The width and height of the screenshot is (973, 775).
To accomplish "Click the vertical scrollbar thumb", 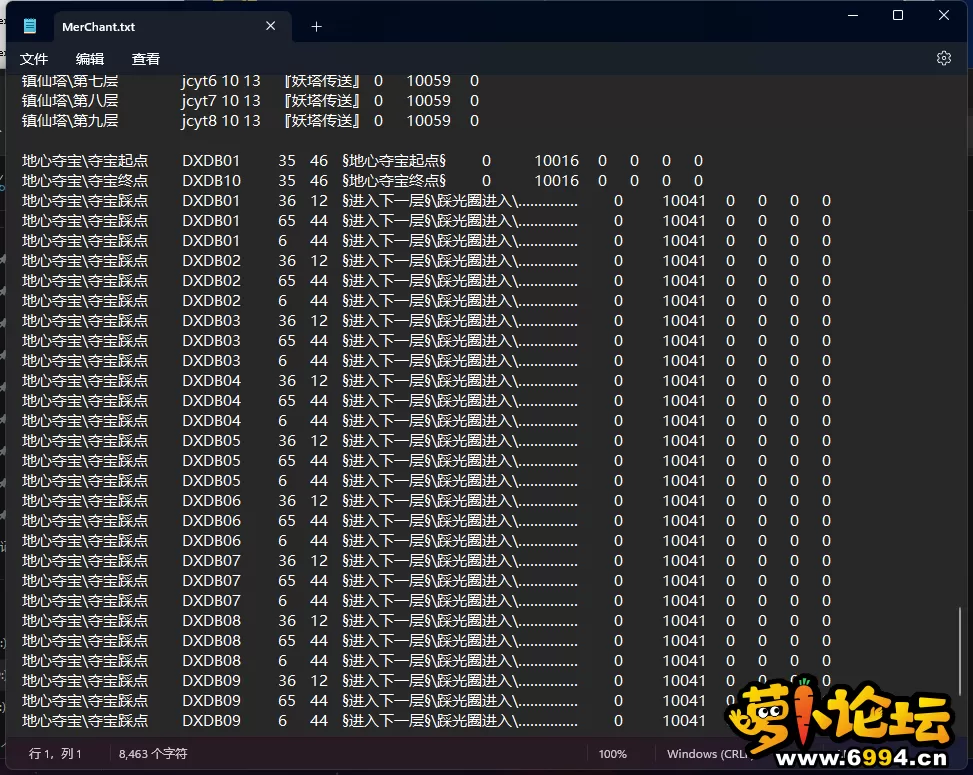I will pyautogui.click(x=960, y=652).
